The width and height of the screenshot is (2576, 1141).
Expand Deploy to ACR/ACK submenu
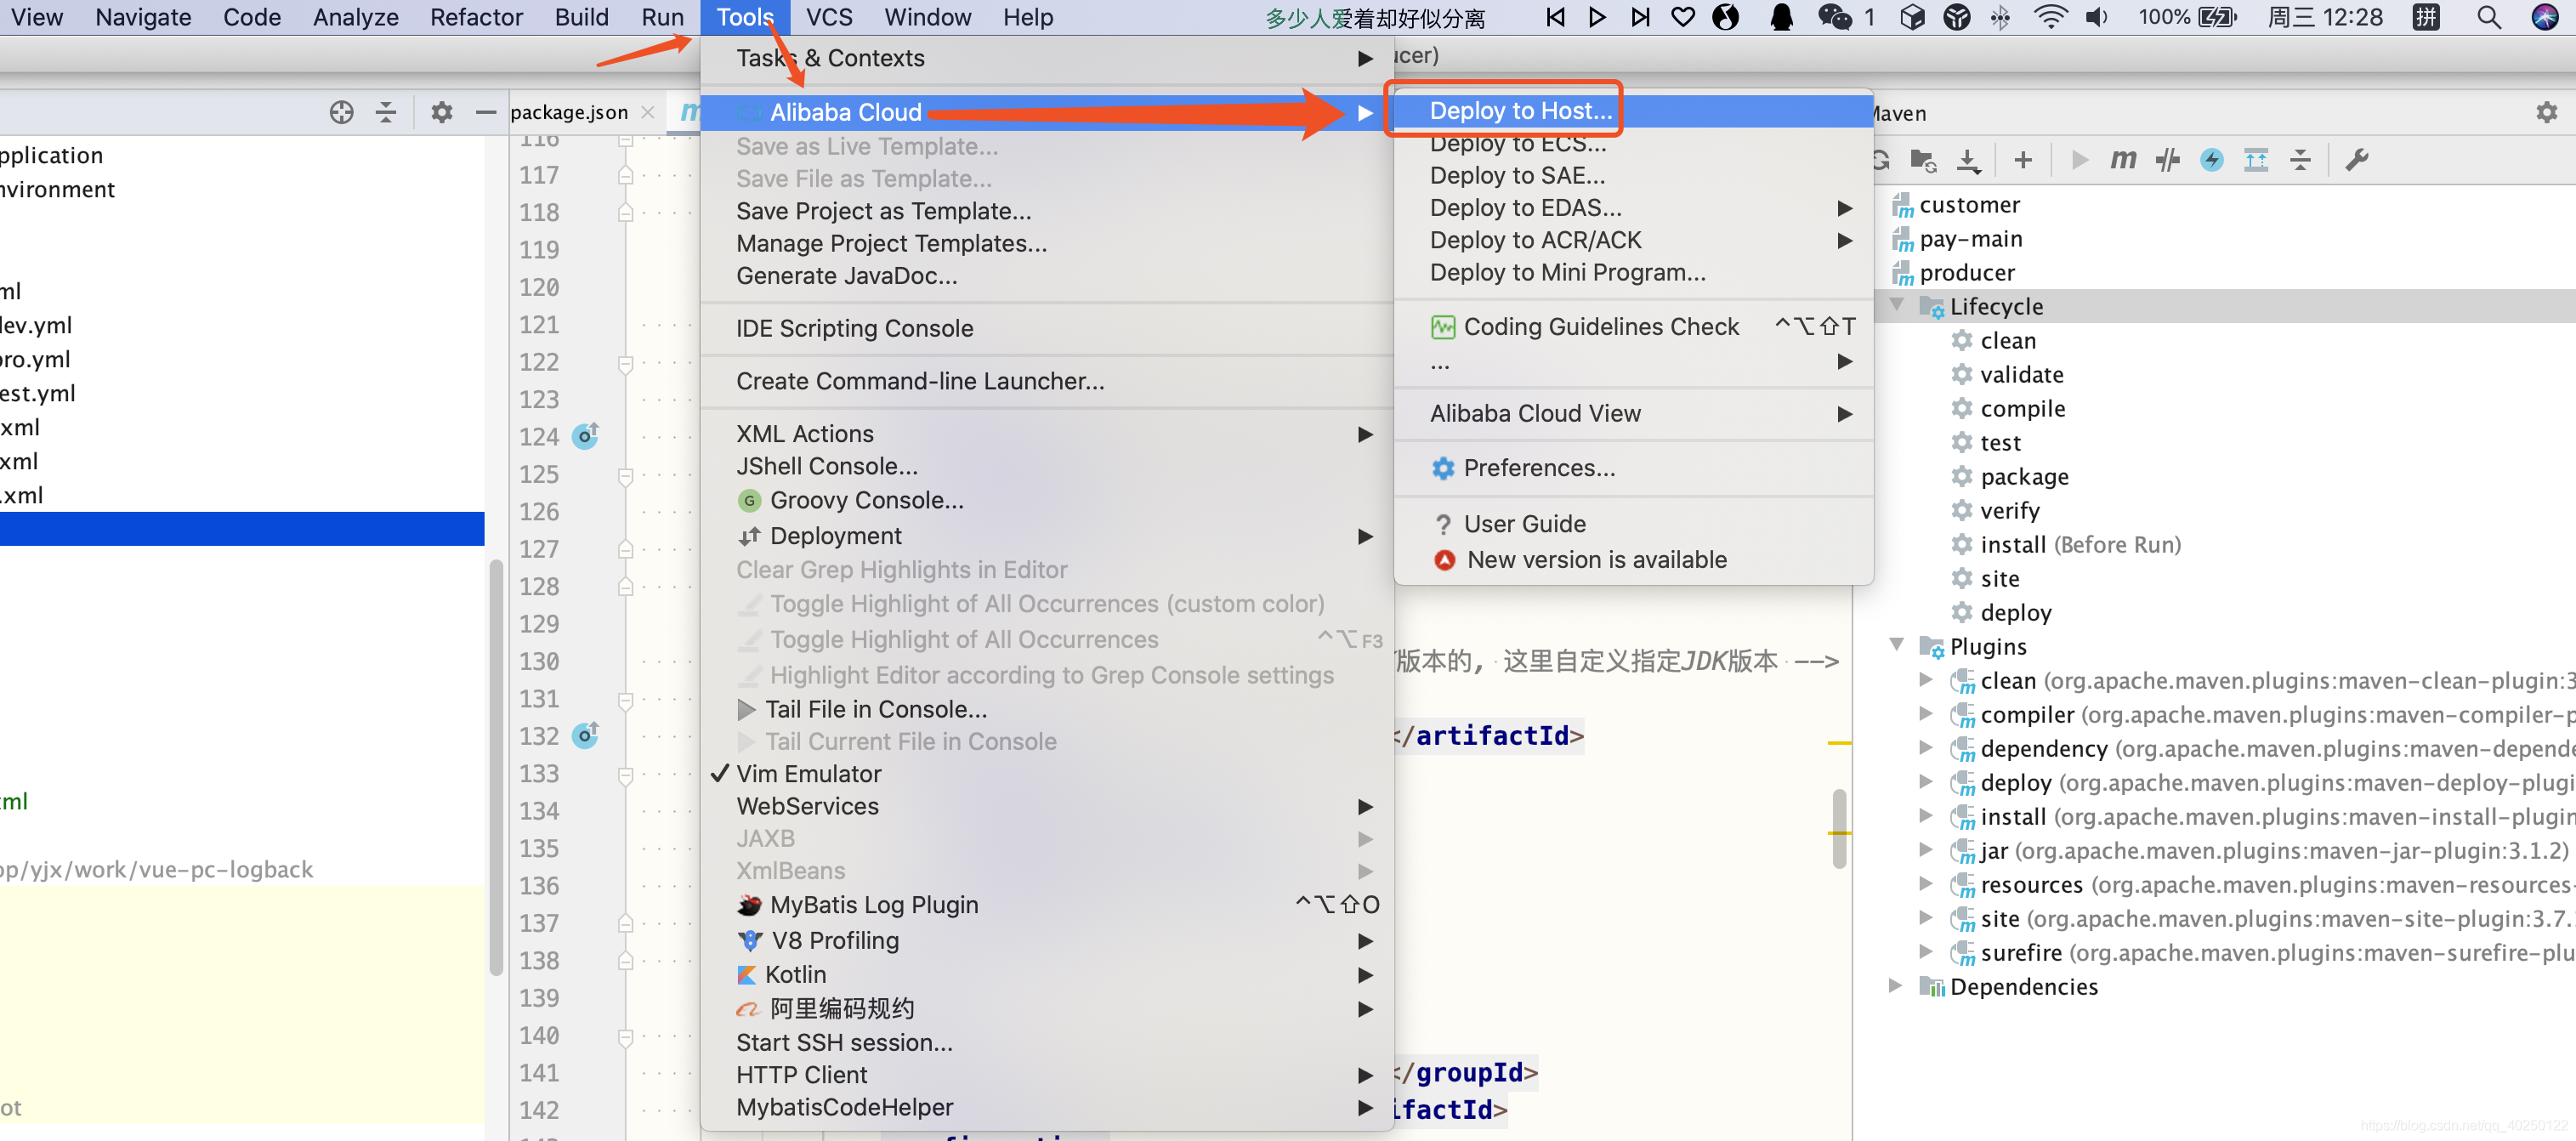click(x=1633, y=240)
